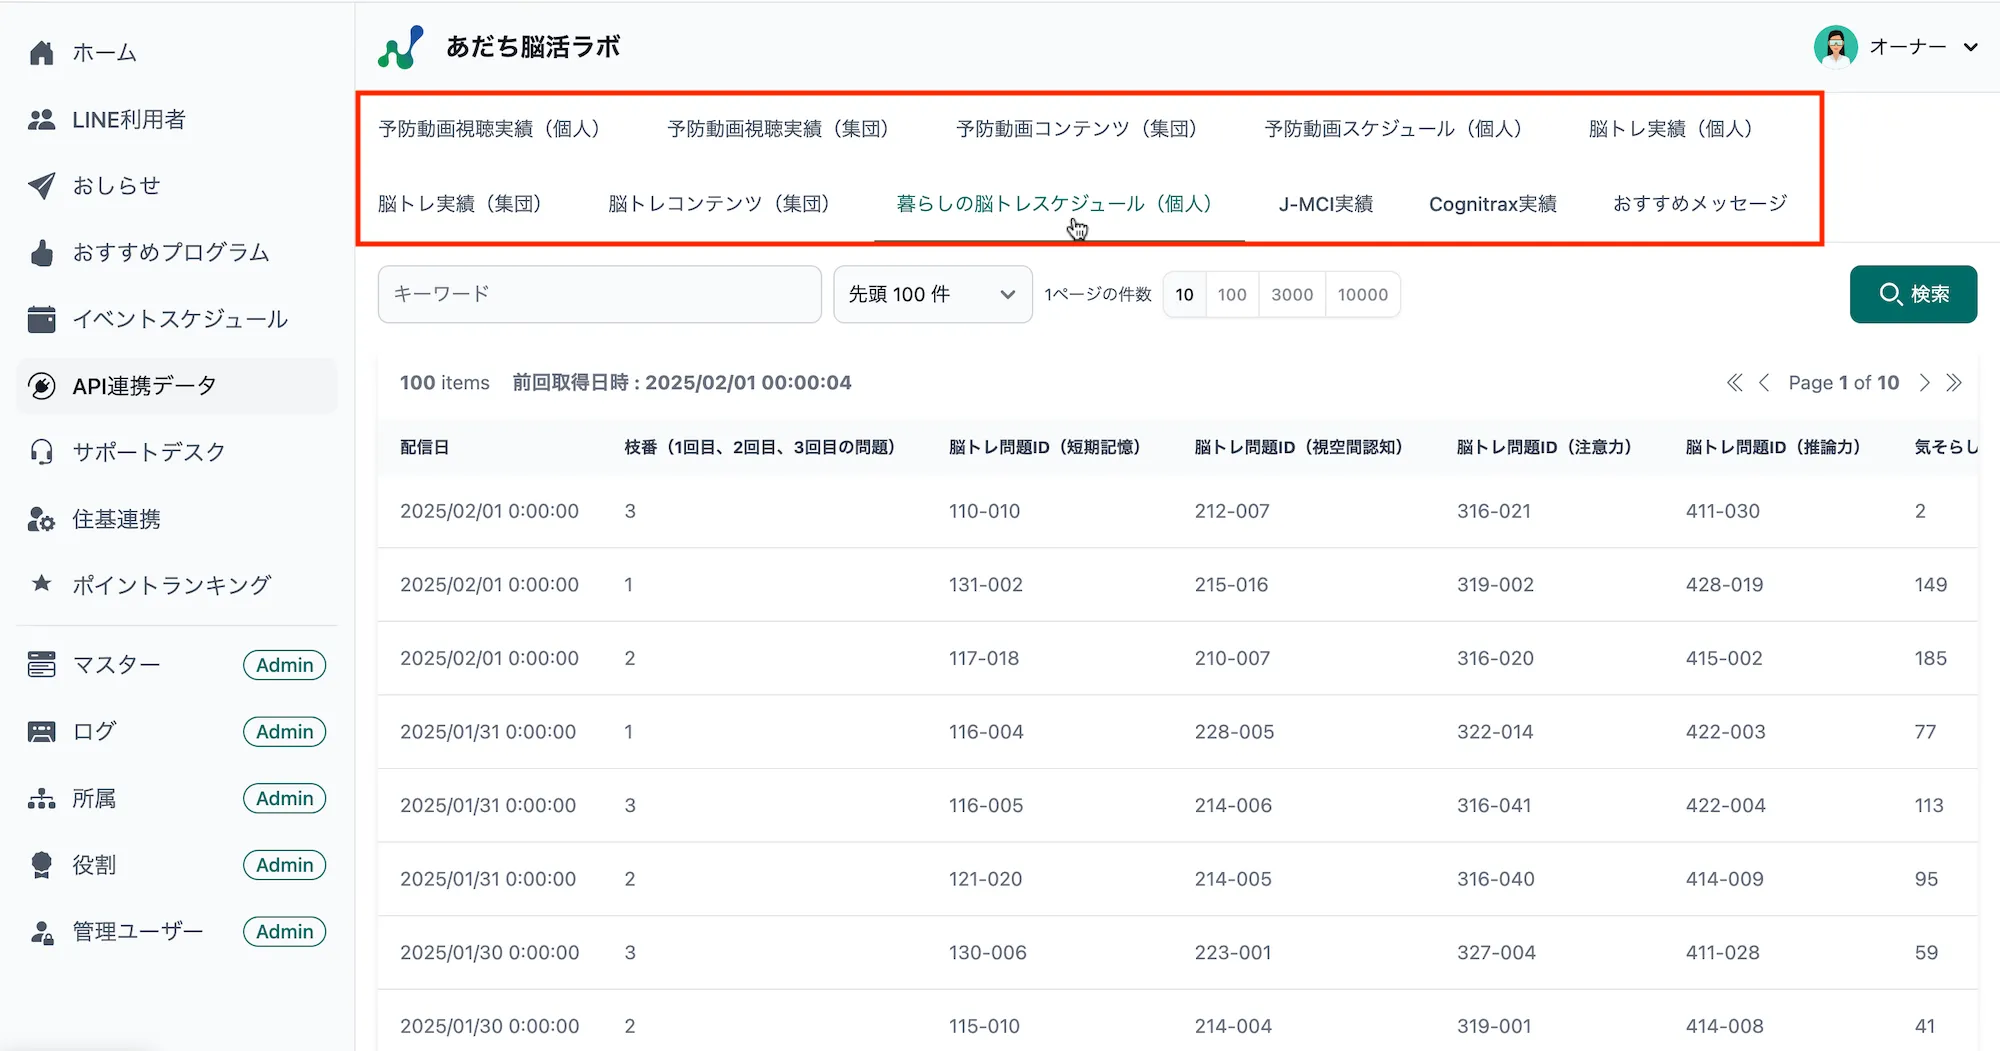
Task: Click the Admin badge beside マスター
Action: pyautogui.click(x=284, y=665)
